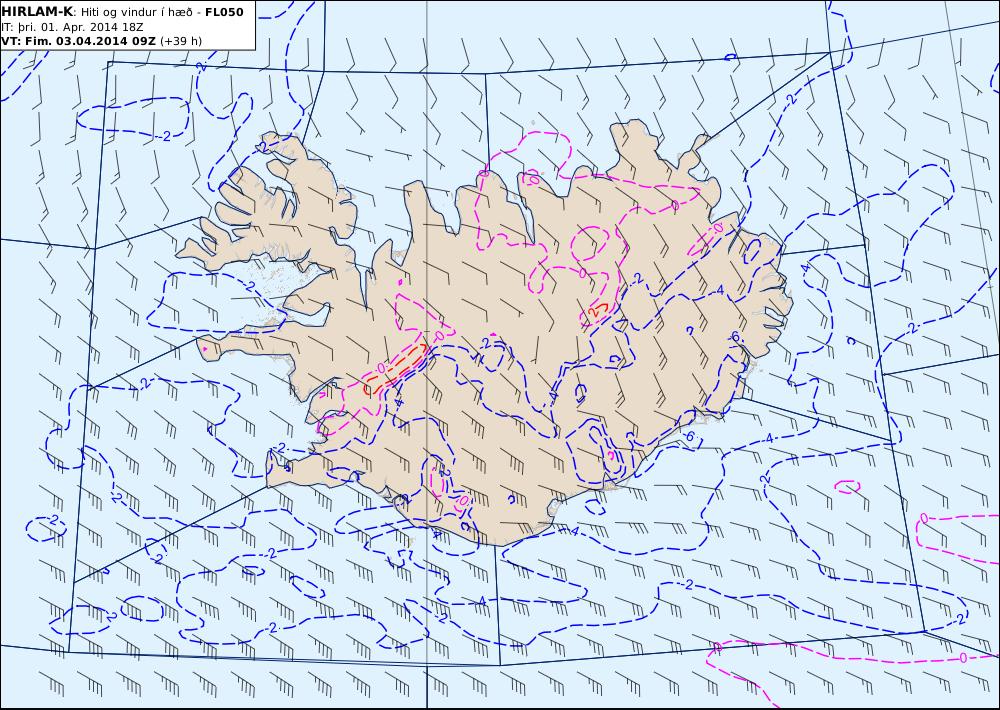
Task: Click the red contour label "2" on the map
Action: click(x=594, y=313)
